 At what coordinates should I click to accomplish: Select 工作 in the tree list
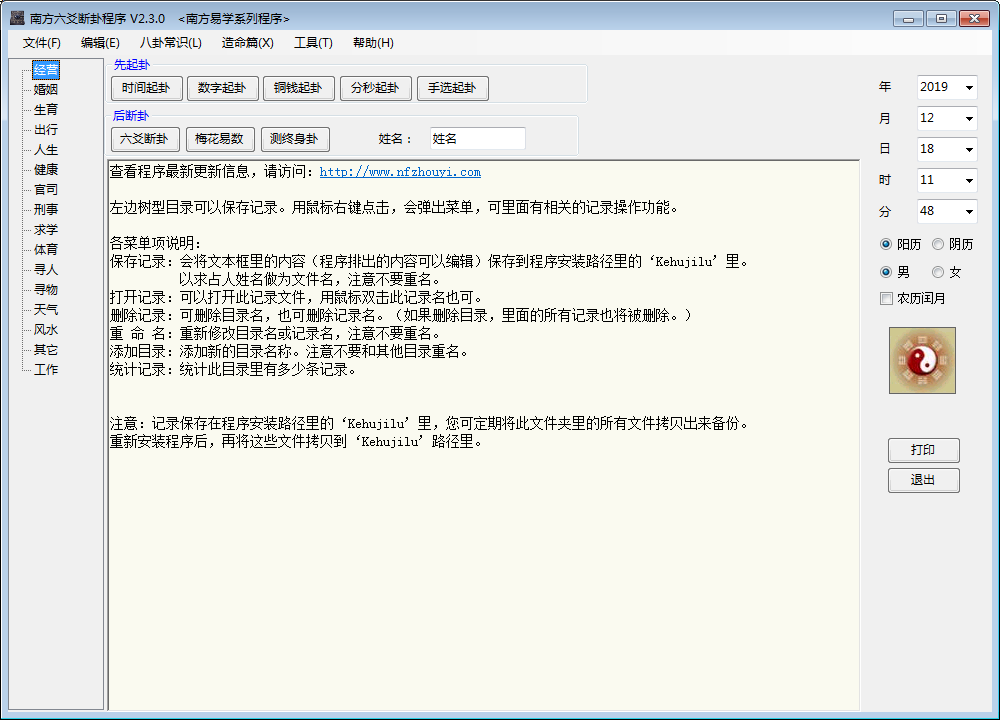[46, 370]
